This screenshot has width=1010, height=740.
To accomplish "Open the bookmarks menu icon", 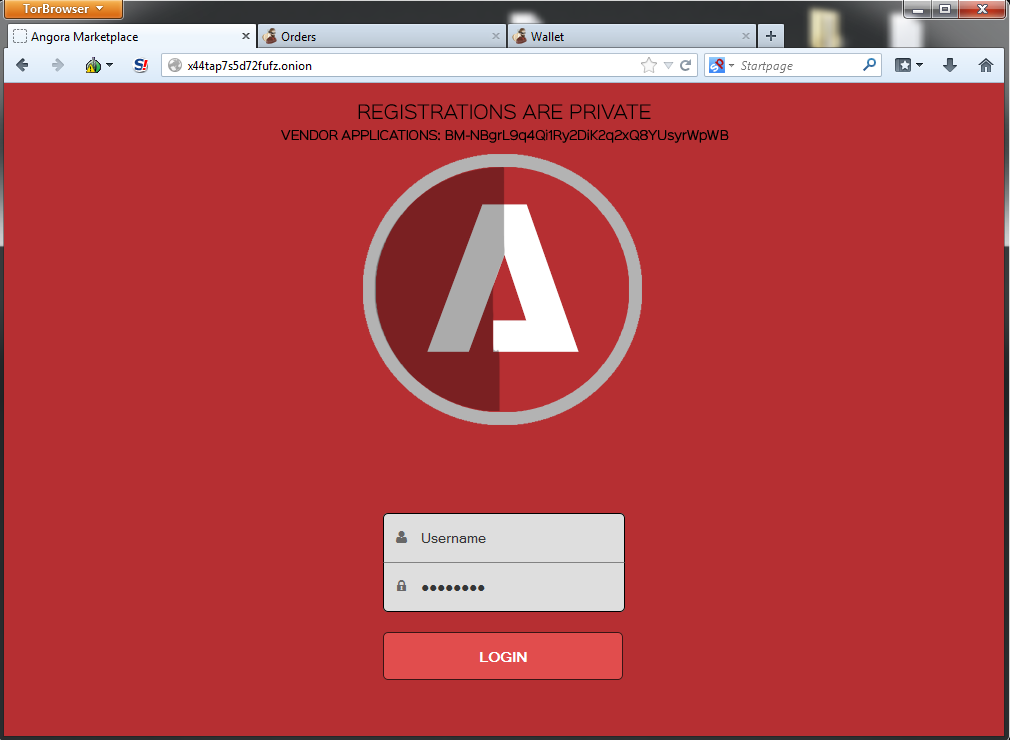I will coord(903,65).
